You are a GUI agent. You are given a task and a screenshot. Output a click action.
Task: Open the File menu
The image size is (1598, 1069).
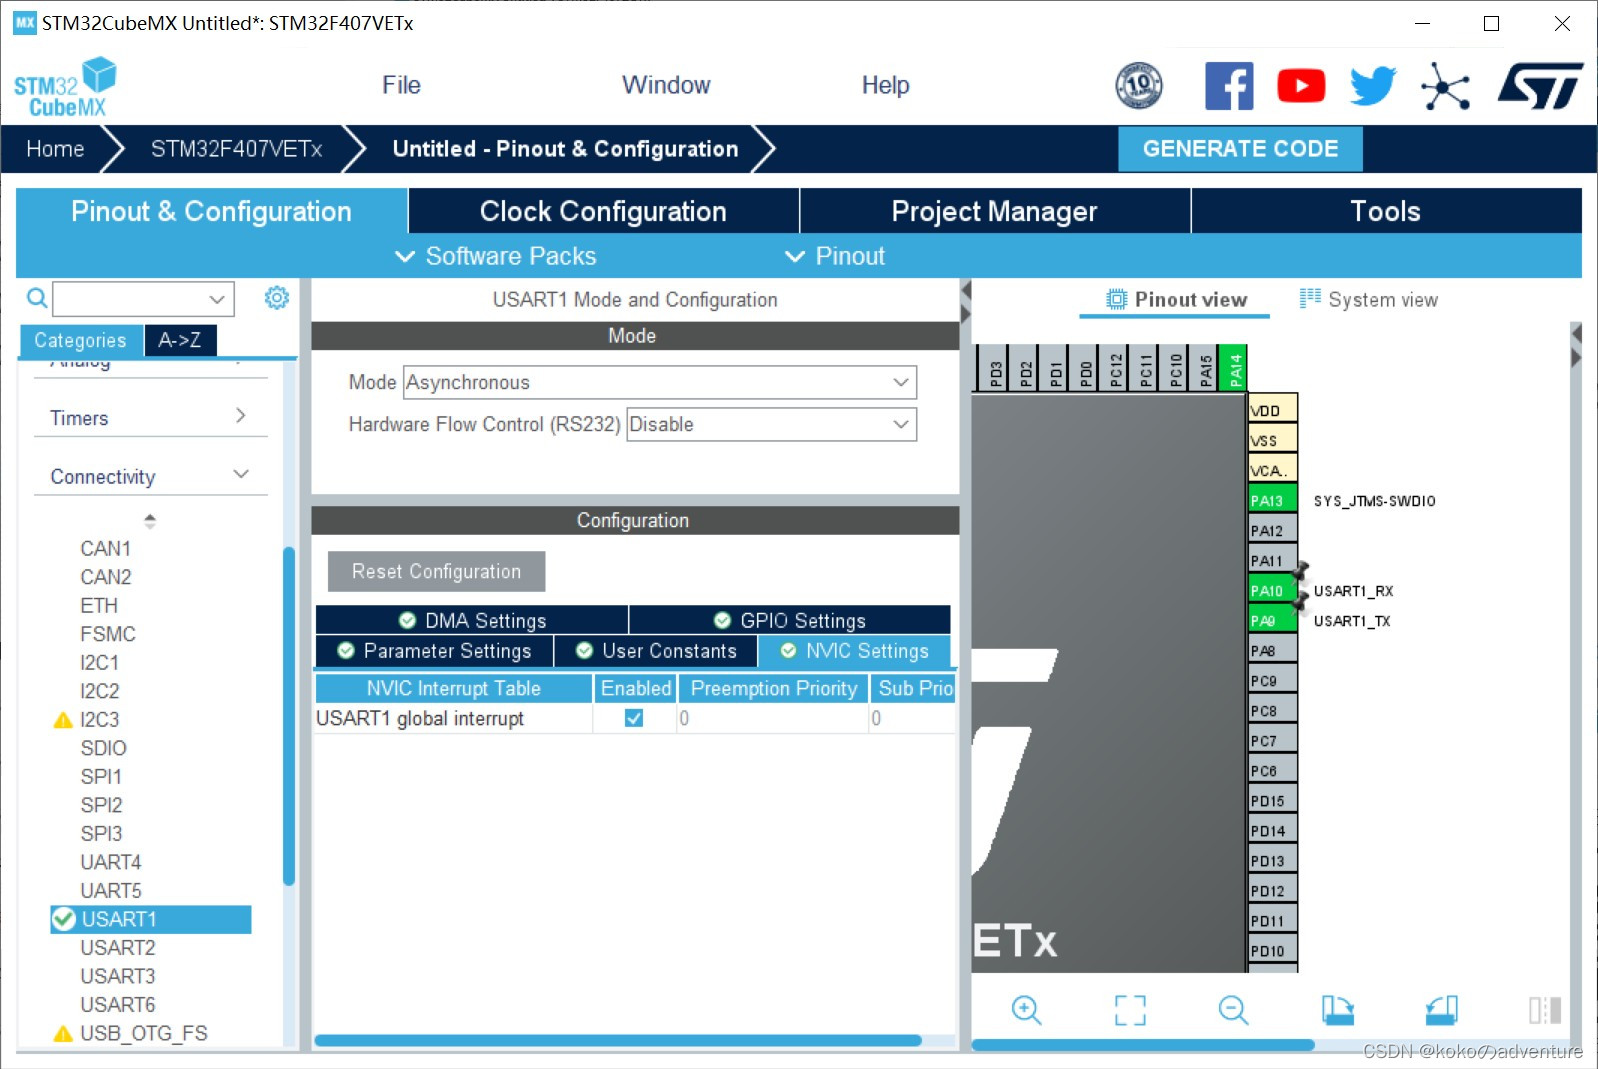point(401,85)
